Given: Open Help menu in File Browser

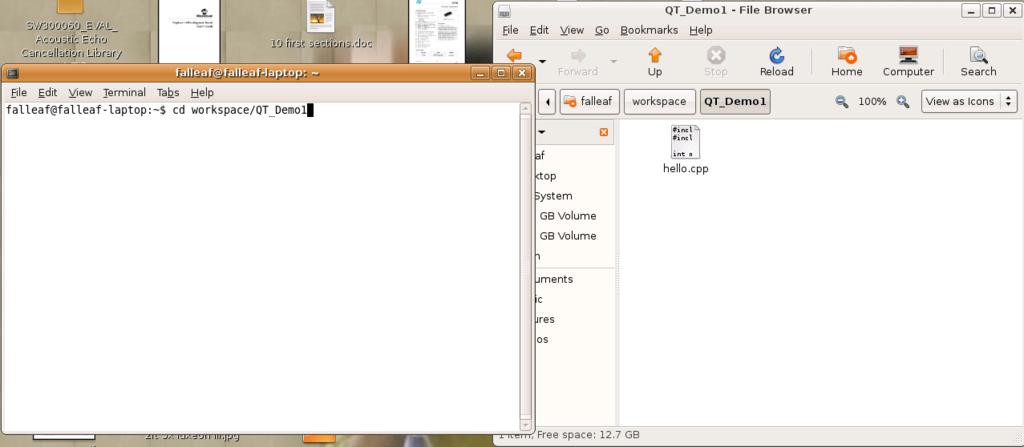Looking at the screenshot, I should click(701, 30).
